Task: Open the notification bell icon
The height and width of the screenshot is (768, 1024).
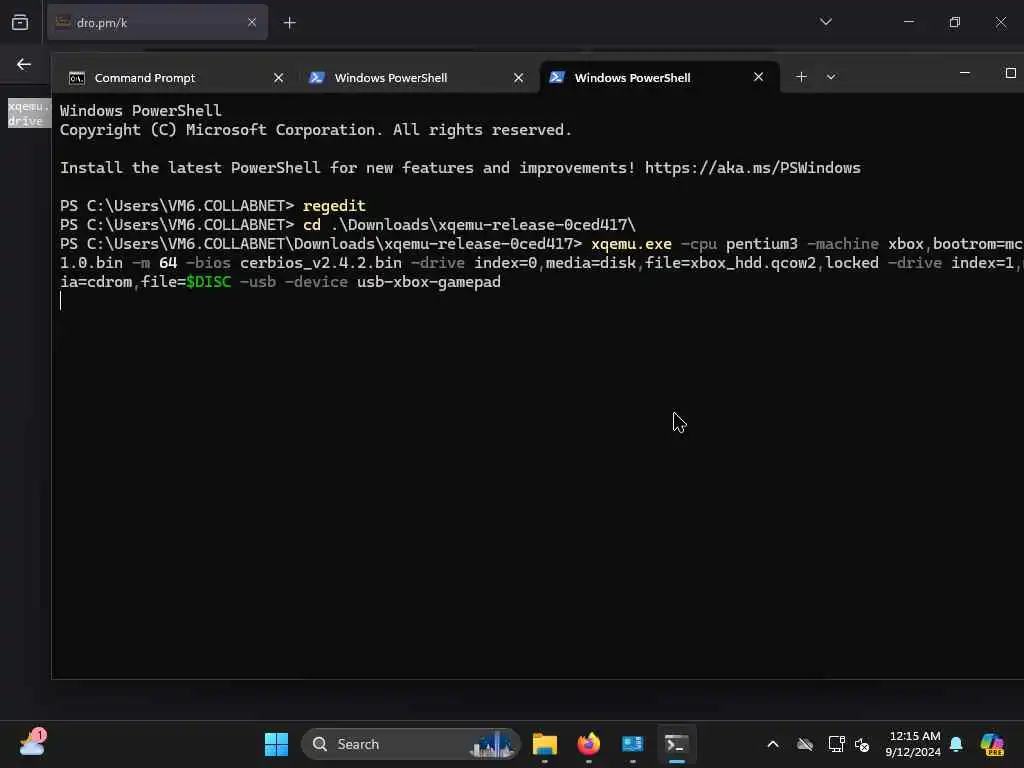Action: point(956,744)
